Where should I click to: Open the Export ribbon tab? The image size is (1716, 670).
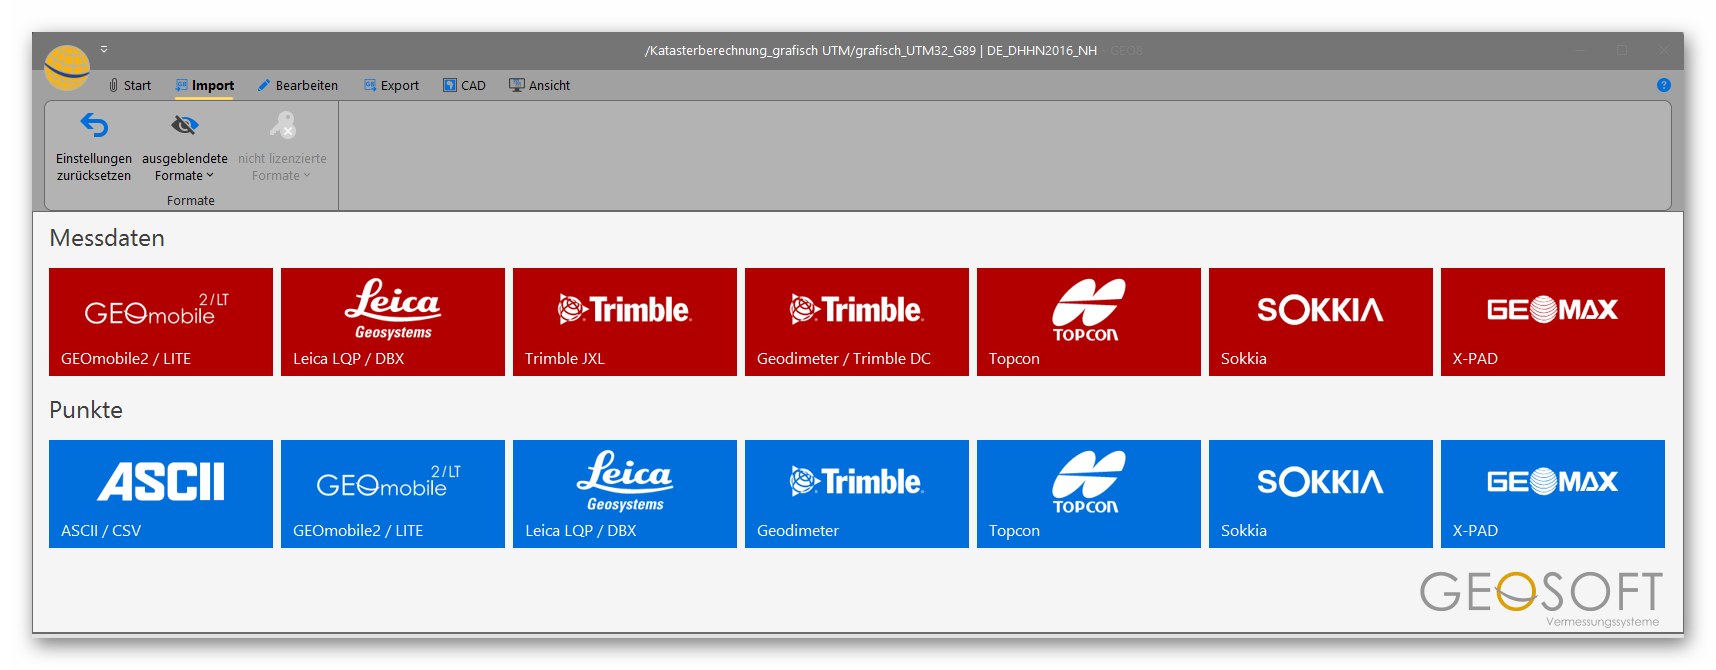pos(391,86)
